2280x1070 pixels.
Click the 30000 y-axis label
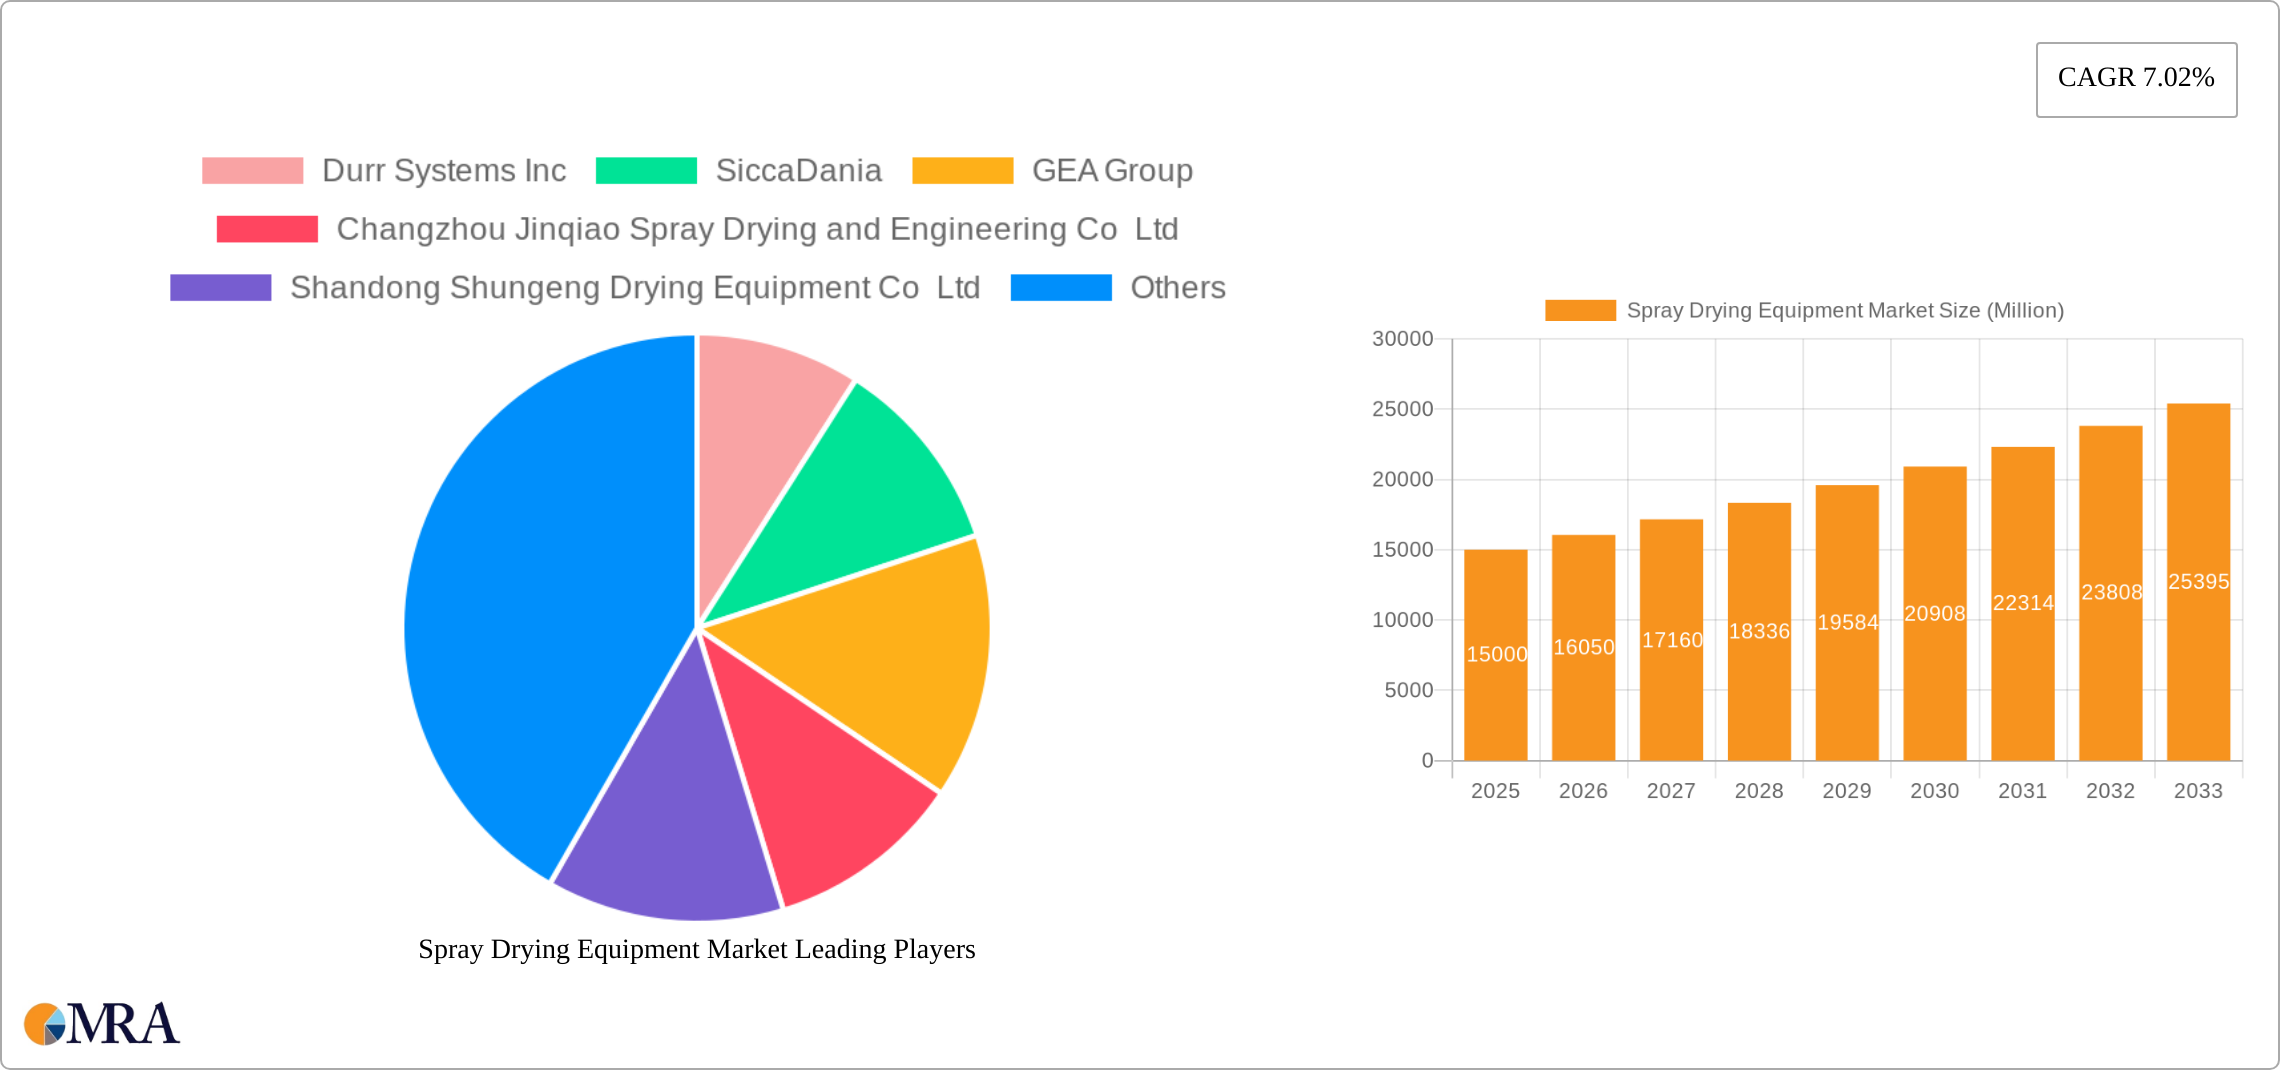tap(1402, 339)
